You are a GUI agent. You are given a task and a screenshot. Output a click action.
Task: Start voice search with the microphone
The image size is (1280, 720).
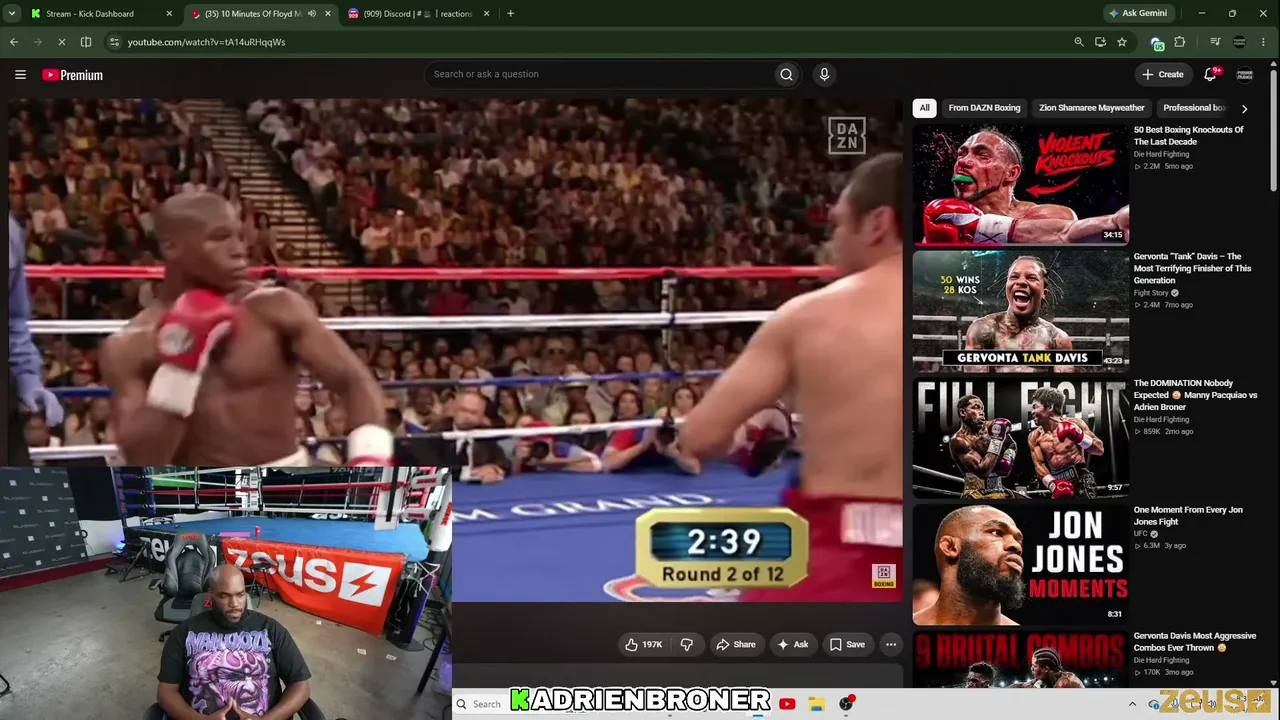824,74
